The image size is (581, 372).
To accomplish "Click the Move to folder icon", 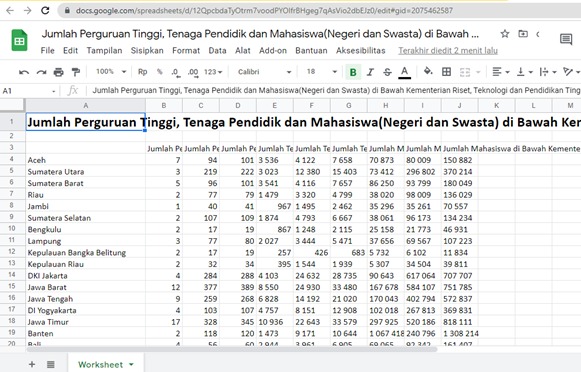I will 523,34.
